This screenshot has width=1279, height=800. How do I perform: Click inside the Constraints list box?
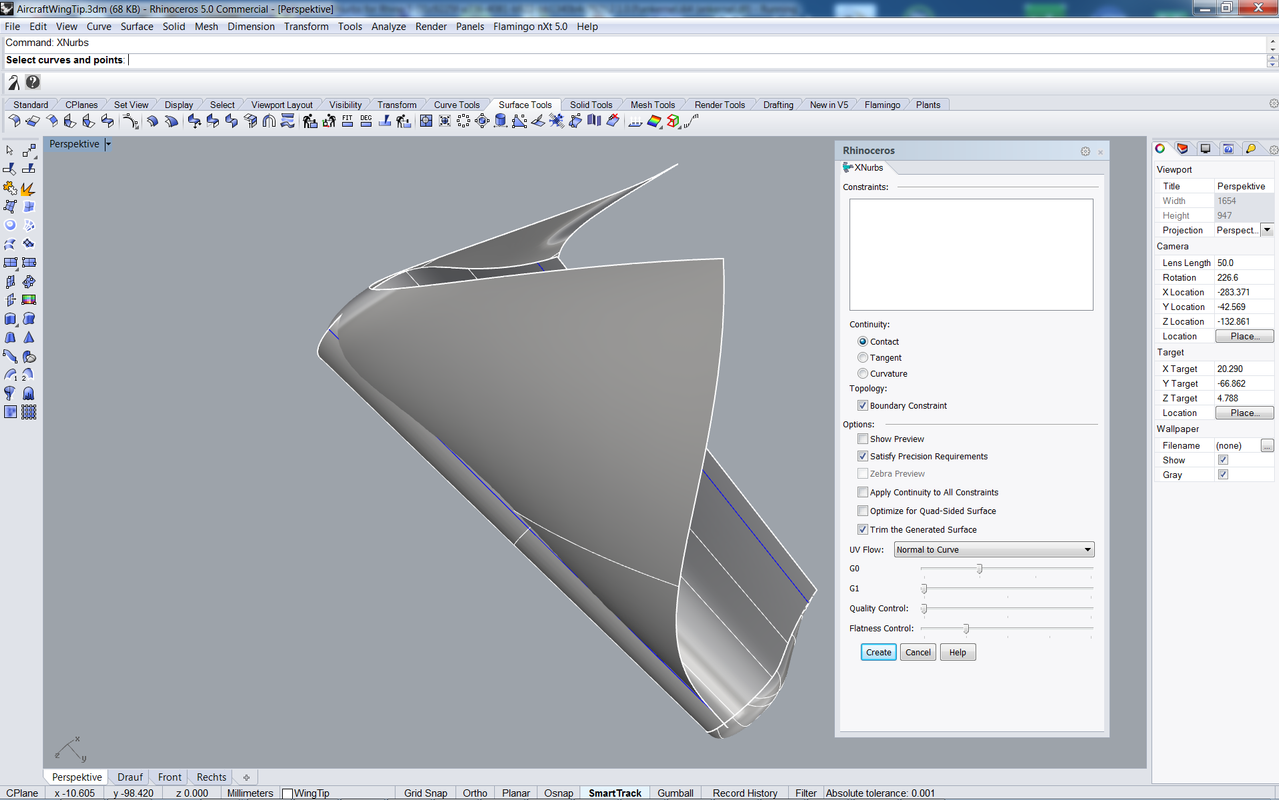pos(971,255)
